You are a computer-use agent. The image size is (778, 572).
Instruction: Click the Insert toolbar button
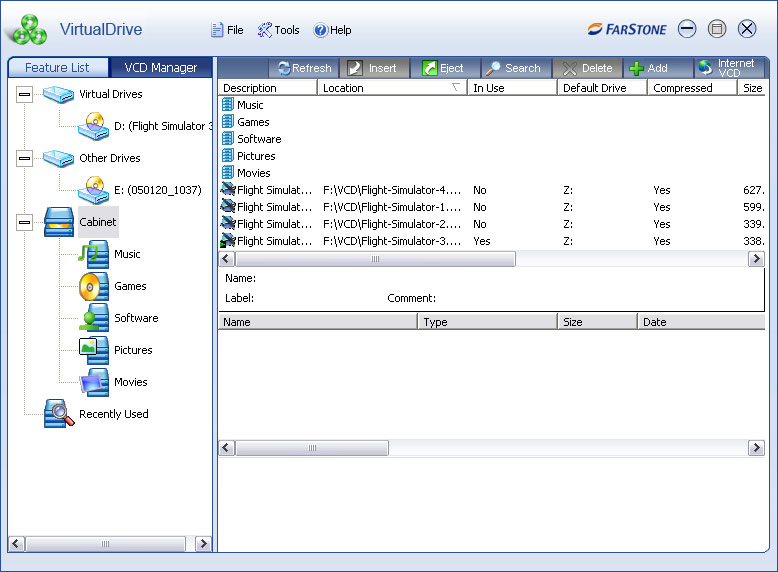pos(375,68)
